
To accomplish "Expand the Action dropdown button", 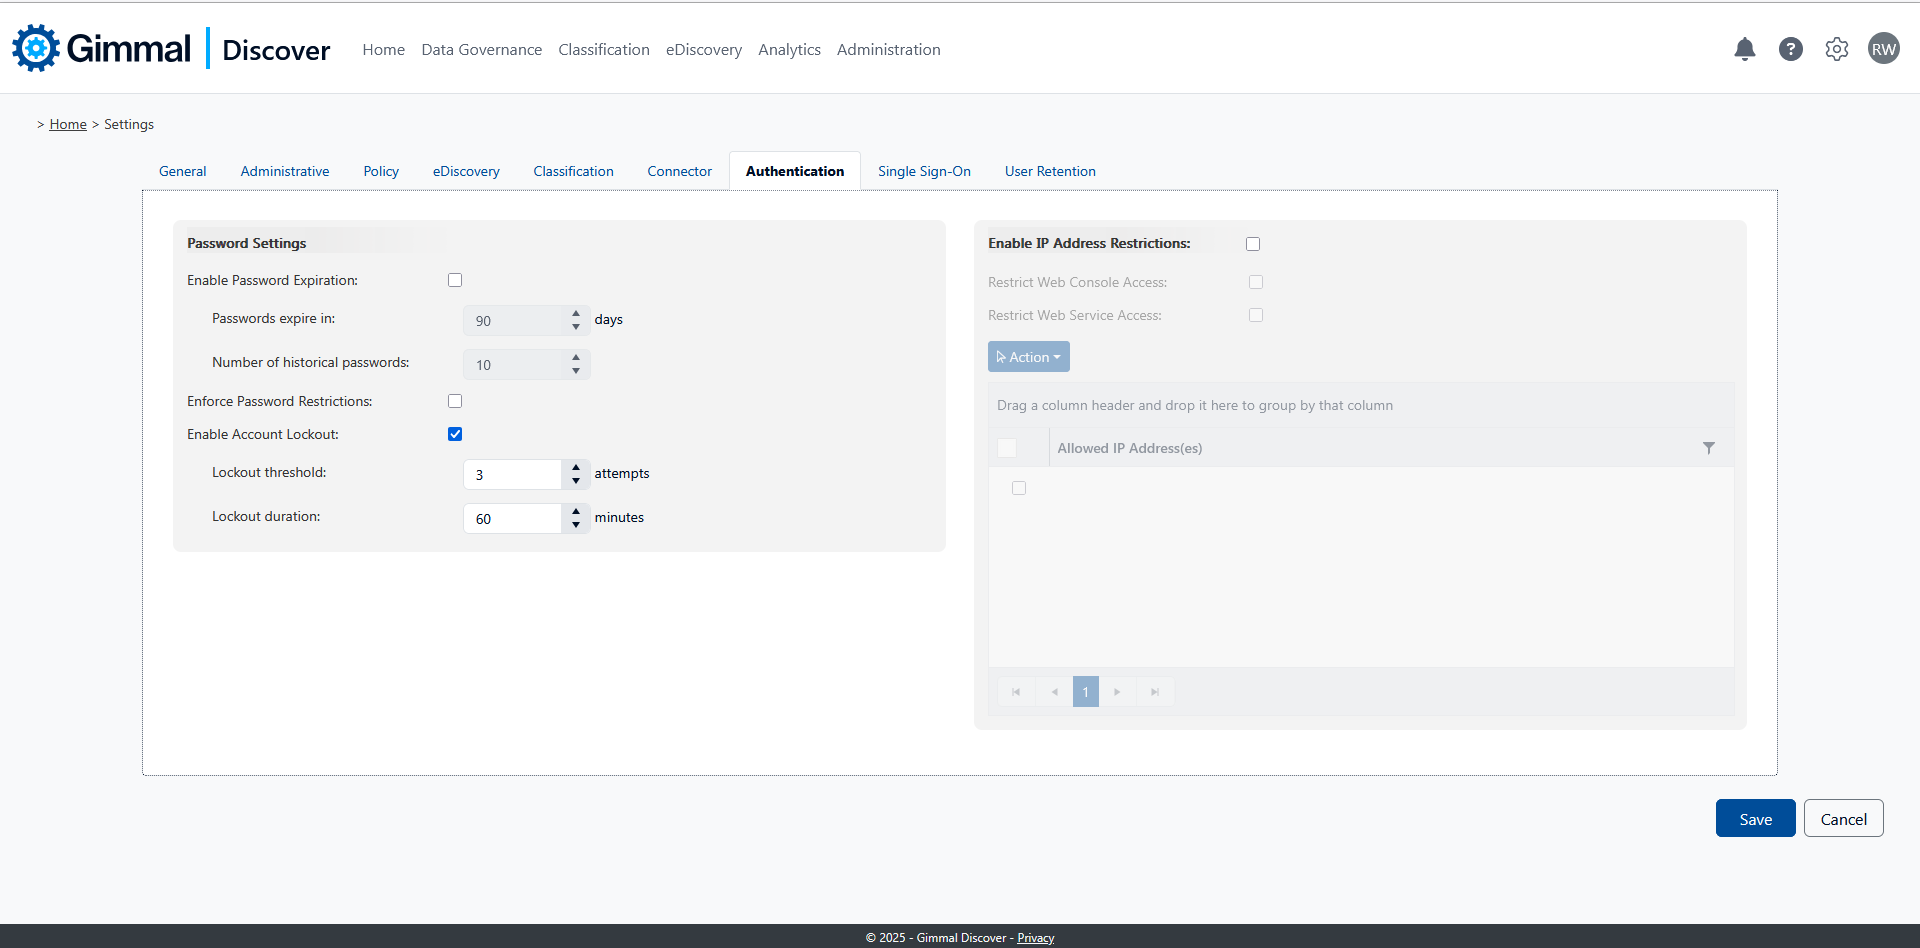I will tap(1028, 357).
